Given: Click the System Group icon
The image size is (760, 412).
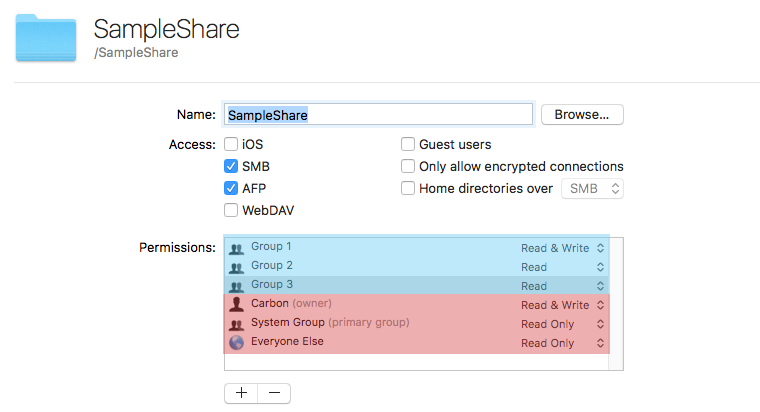Looking at the screenshot, I should [x=237, y=324].
